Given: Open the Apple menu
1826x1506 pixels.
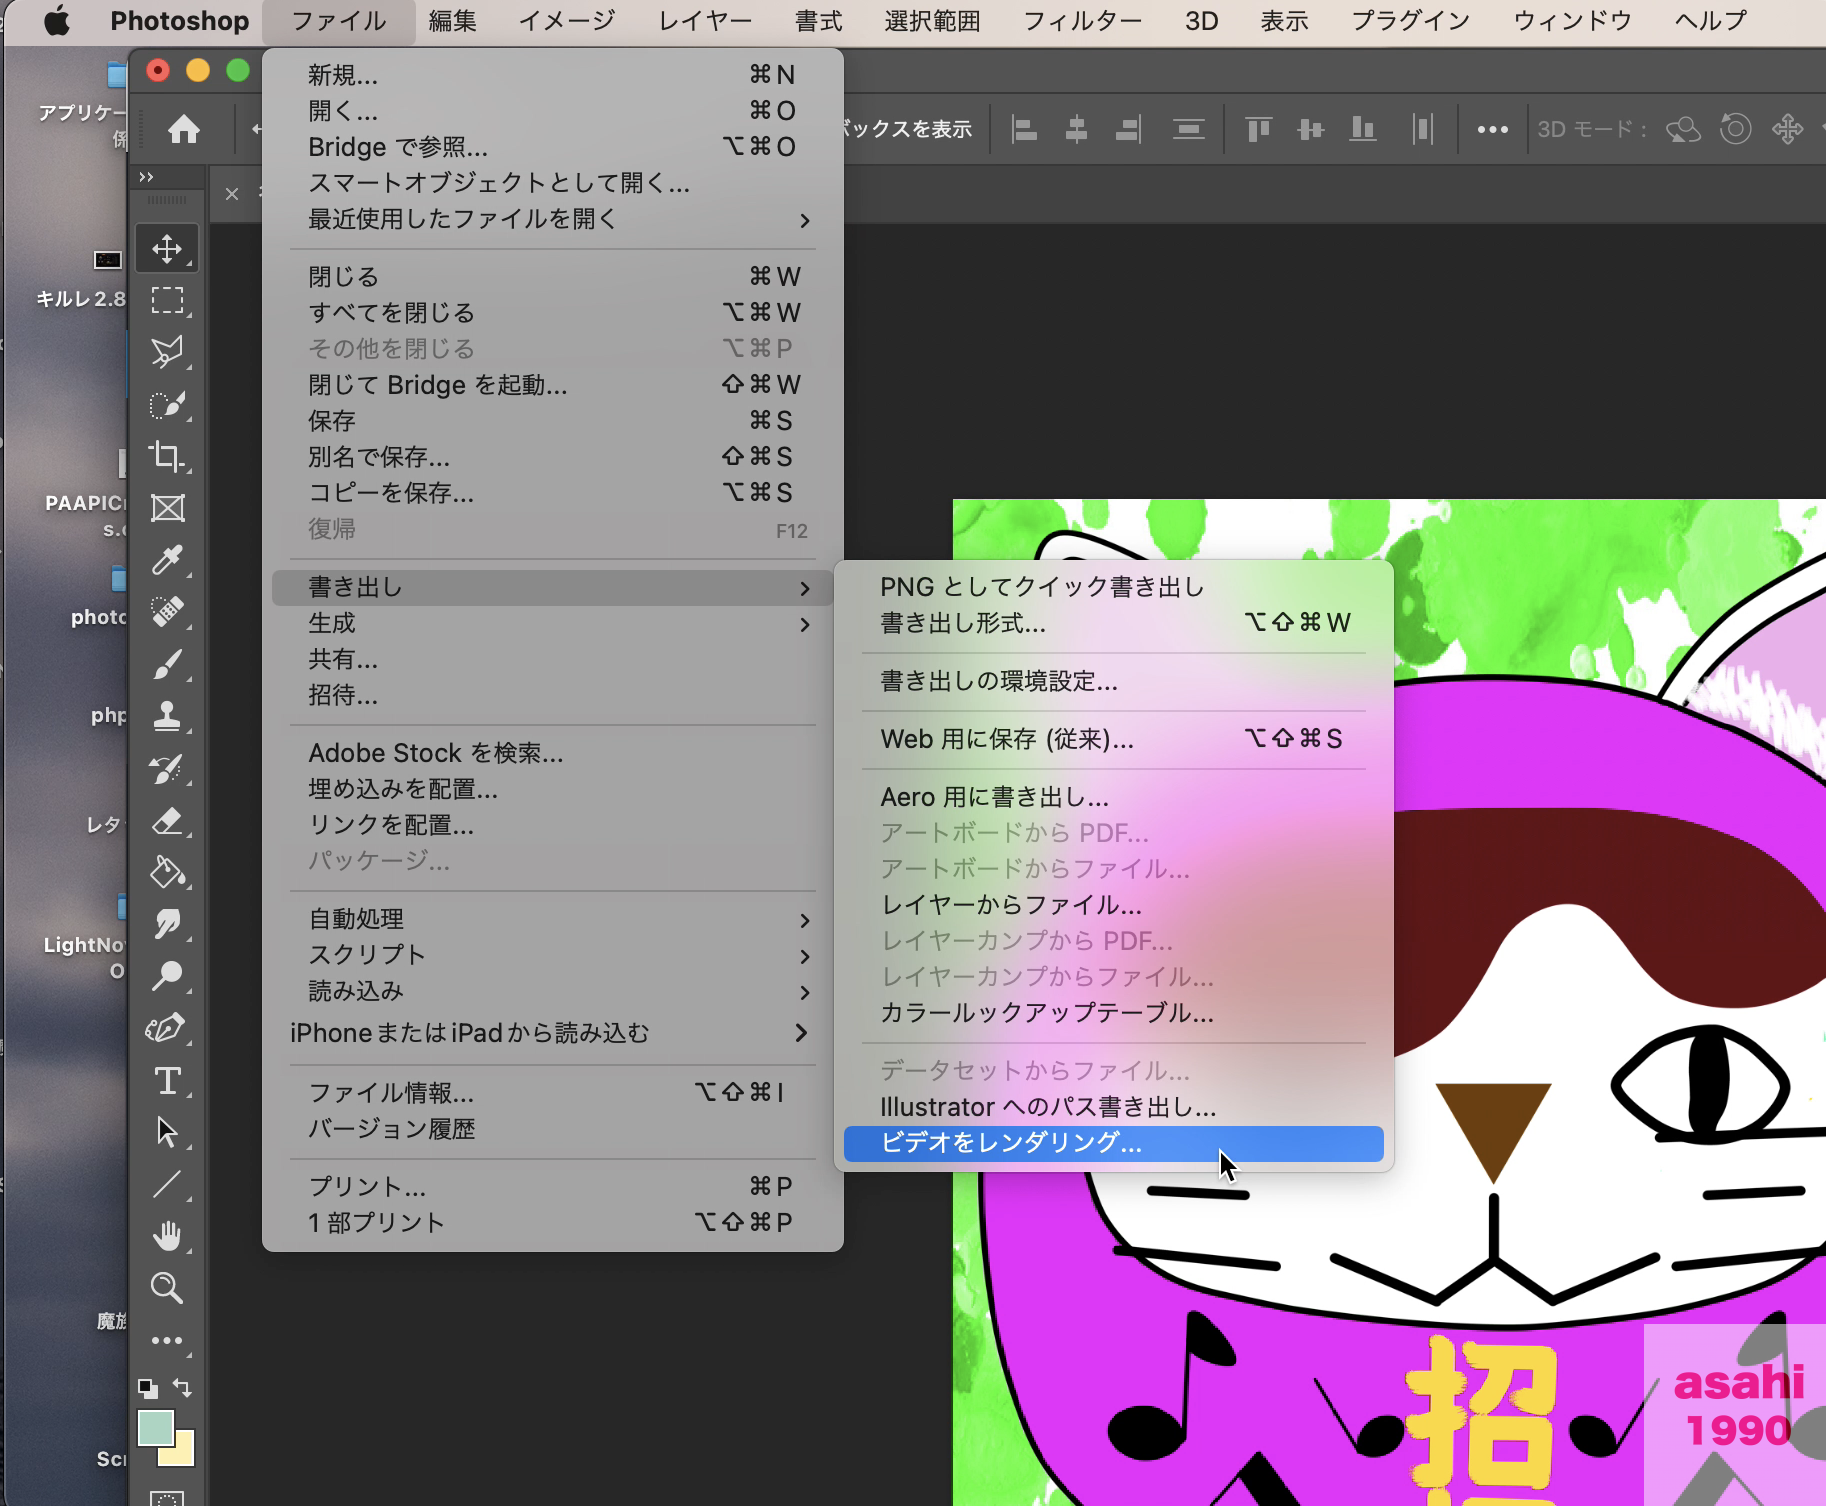Looking at the screenshot, I should click(x=57, y=21).
